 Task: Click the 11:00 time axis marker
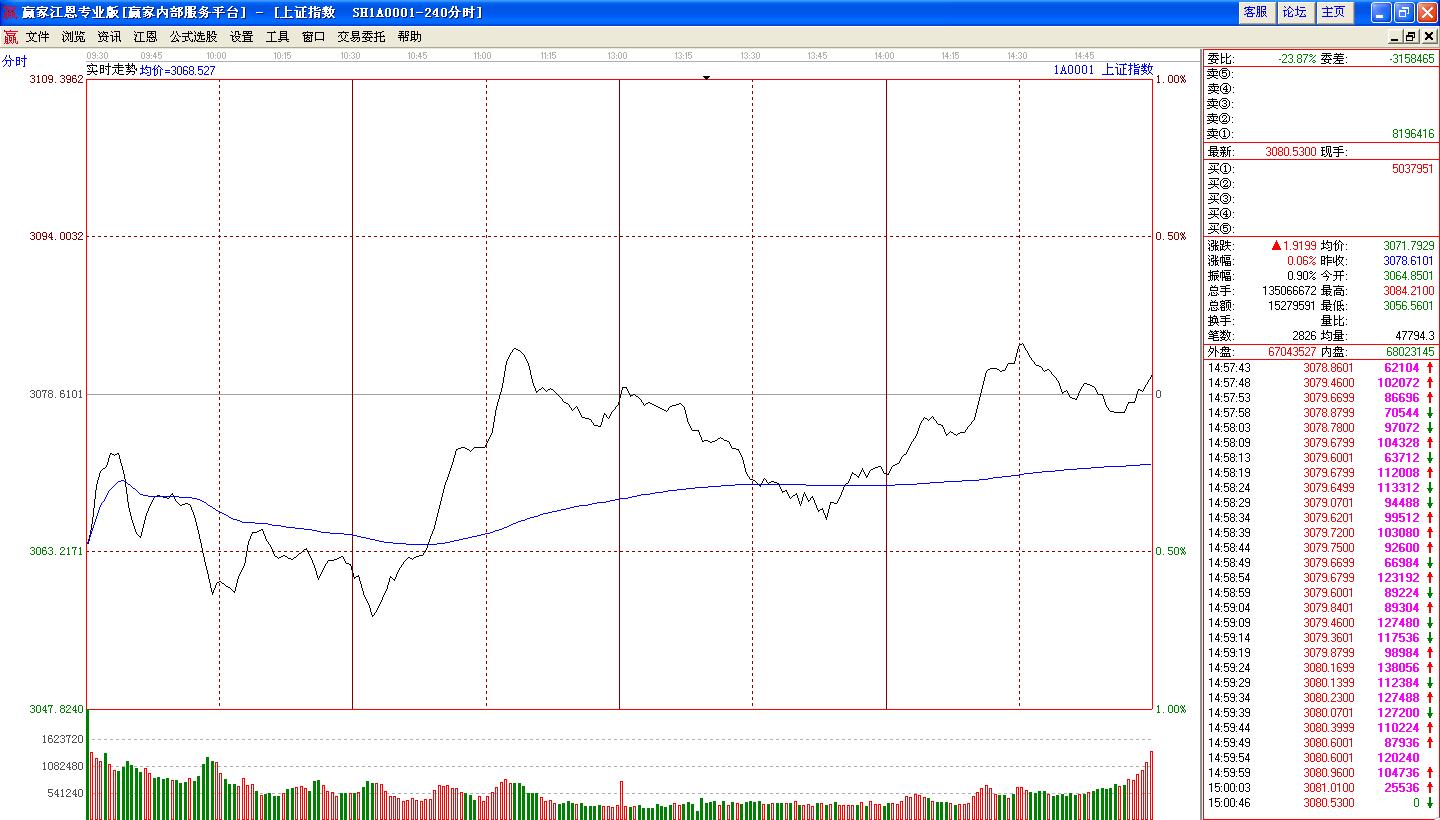[x=482, y=56]
